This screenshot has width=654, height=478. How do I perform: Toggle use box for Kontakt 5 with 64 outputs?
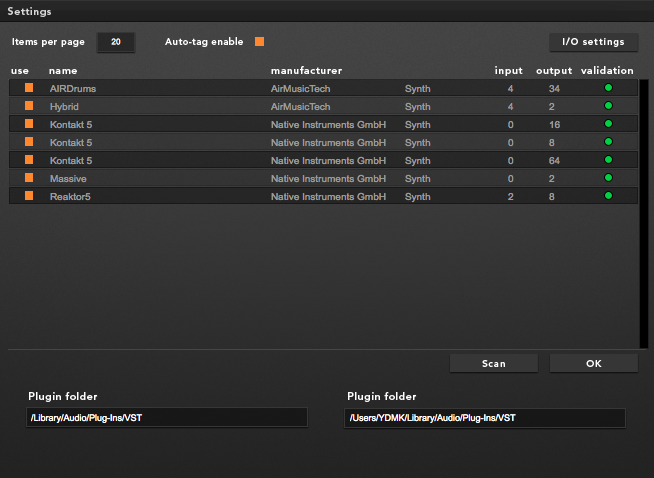(29, 159)
